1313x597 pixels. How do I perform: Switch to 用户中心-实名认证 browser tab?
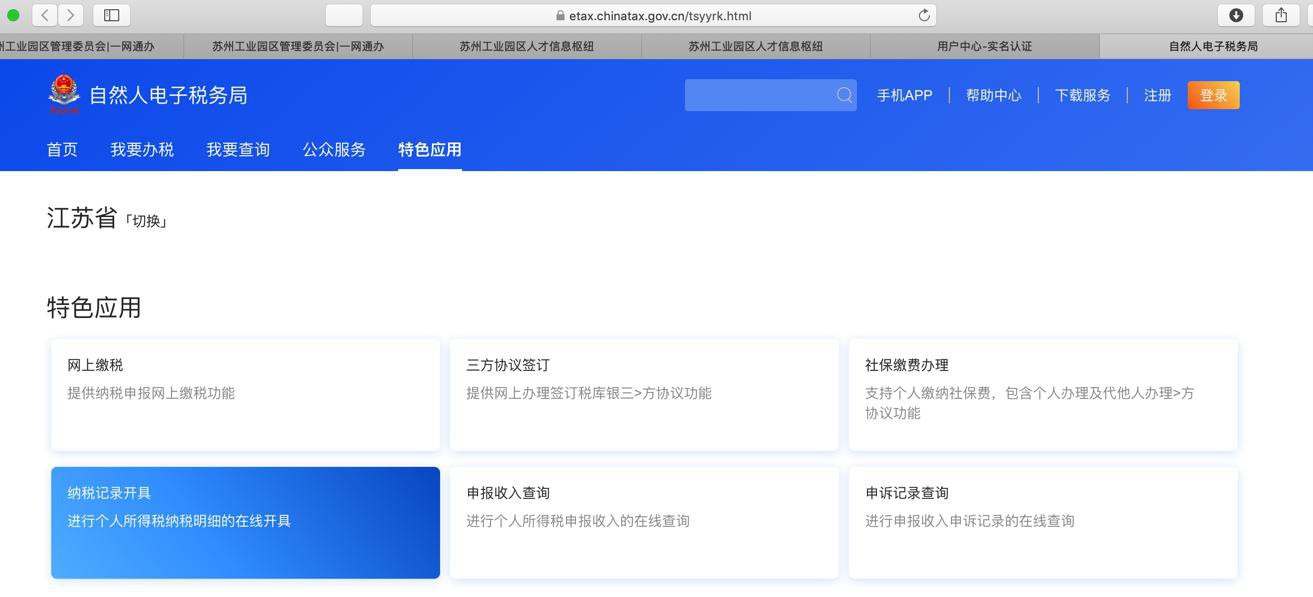pyautogui.click(x=984, y=46)
